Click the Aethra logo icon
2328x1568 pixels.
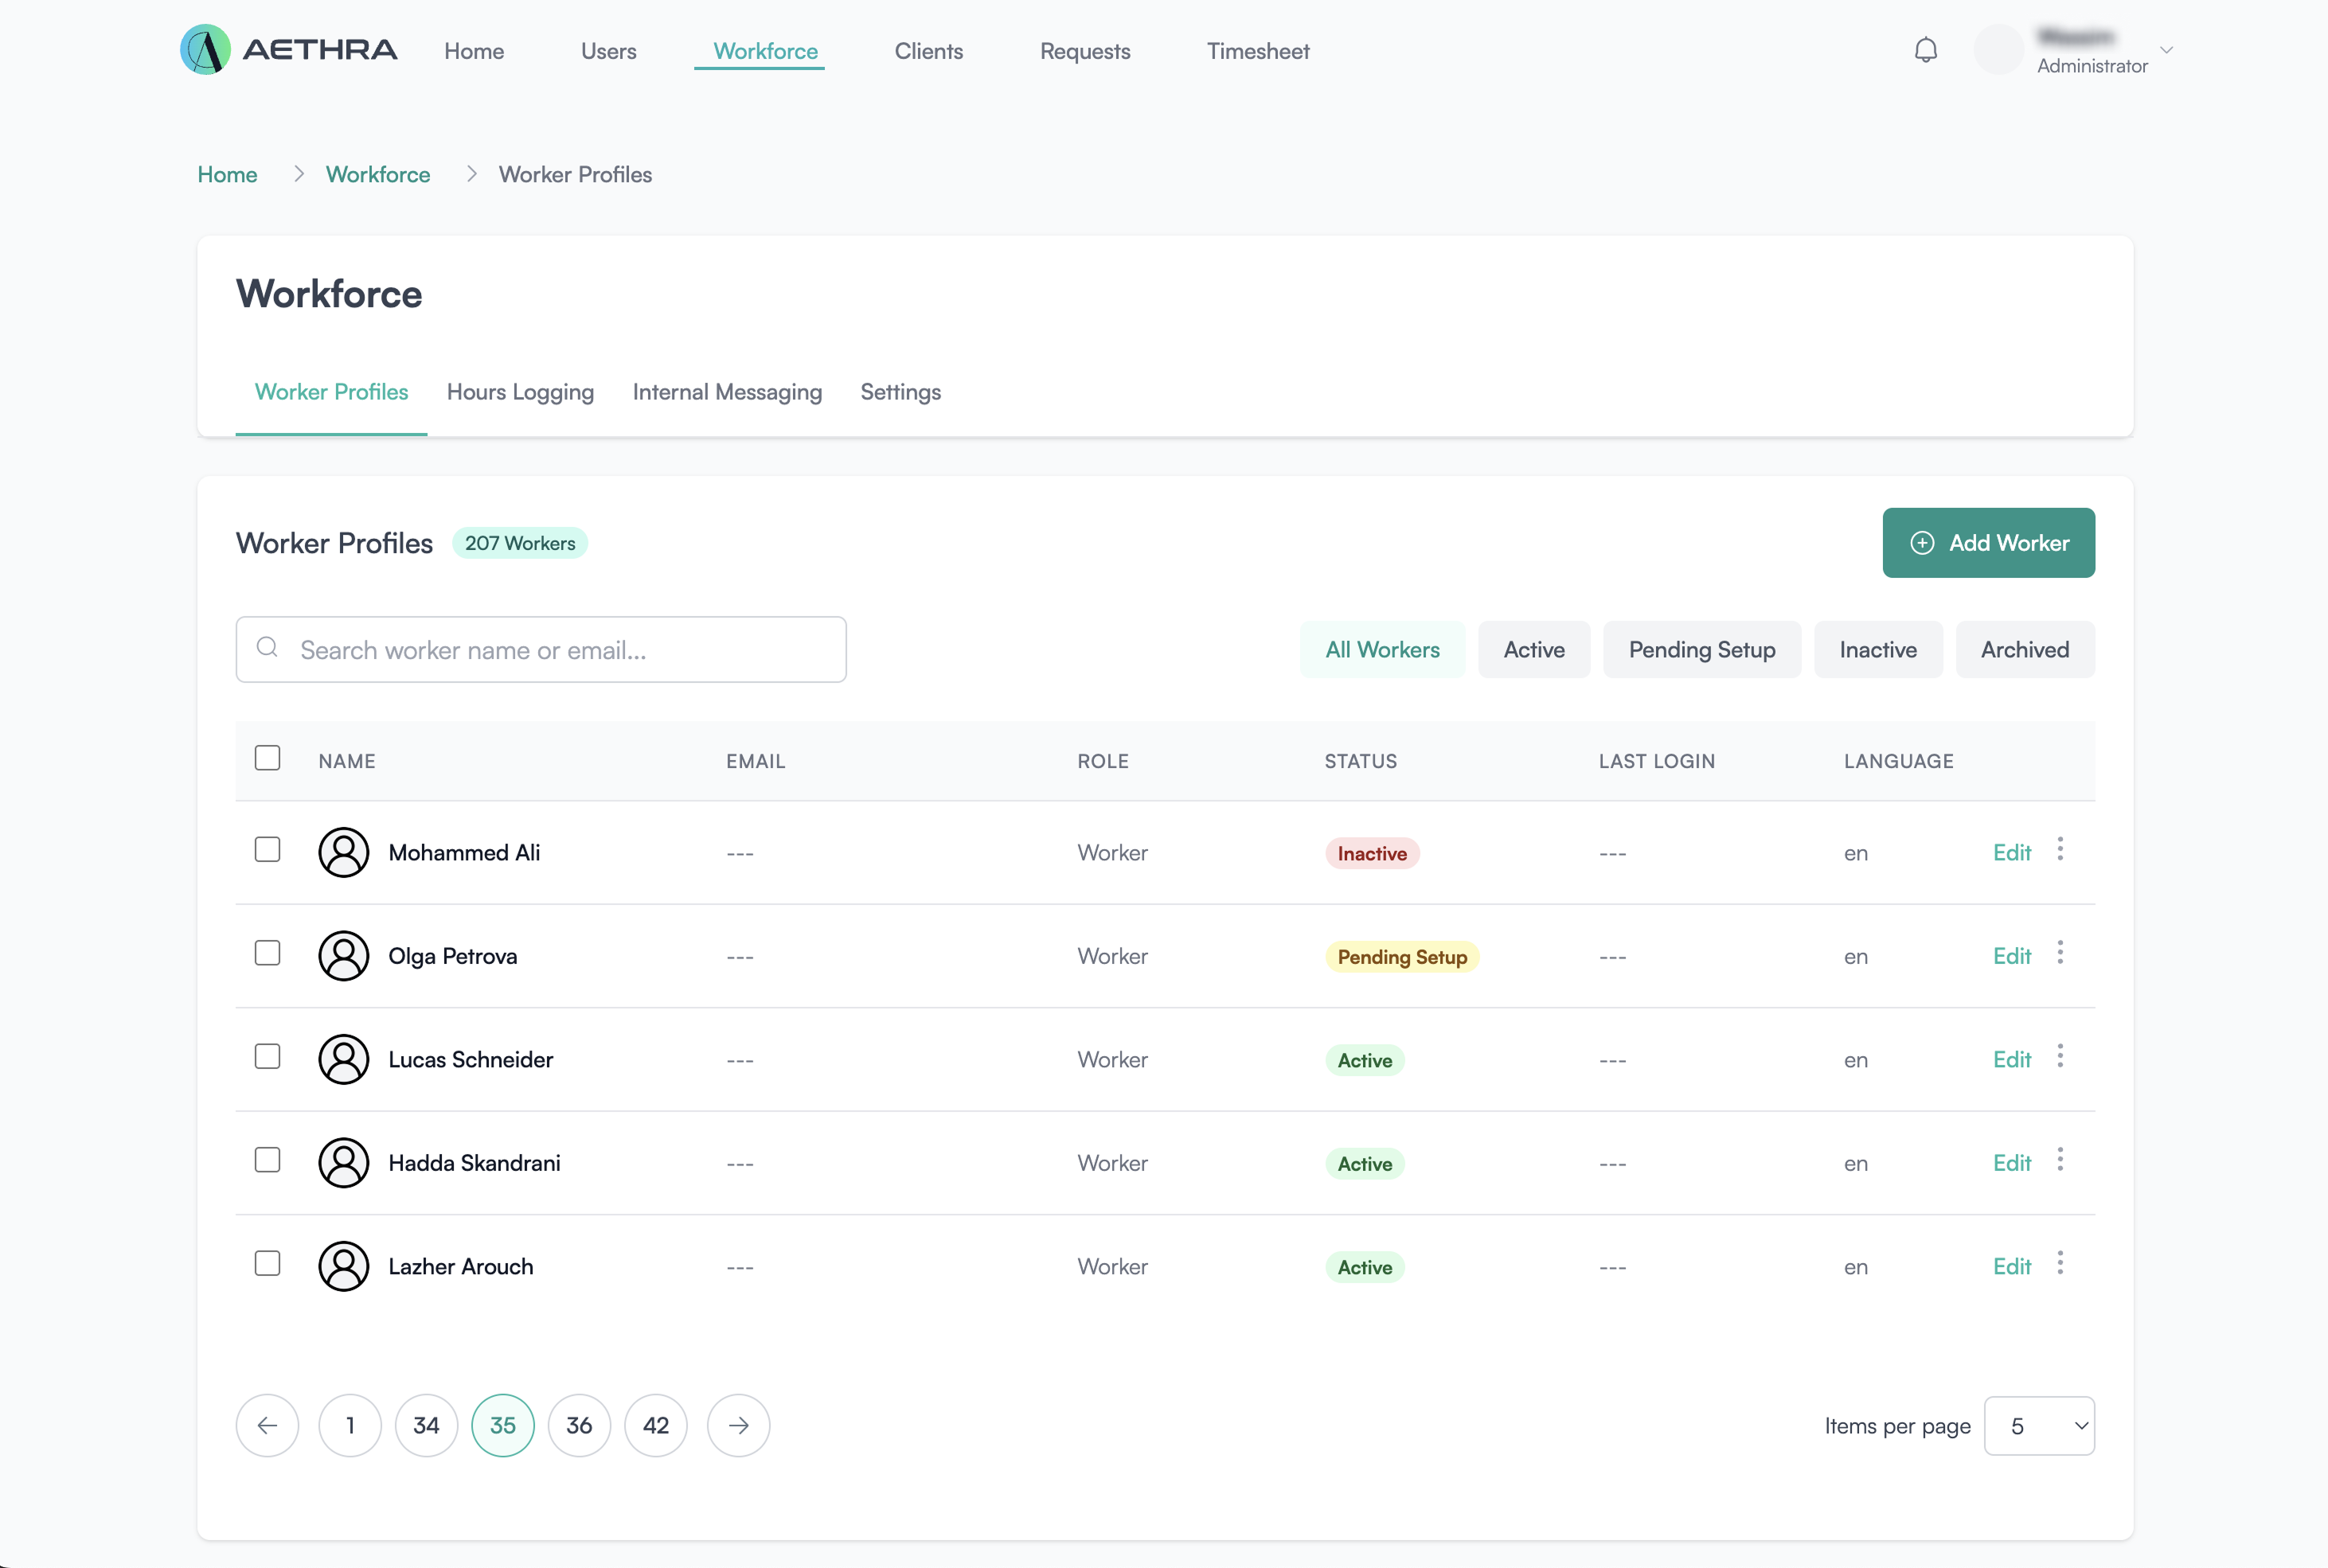[205, 50]
